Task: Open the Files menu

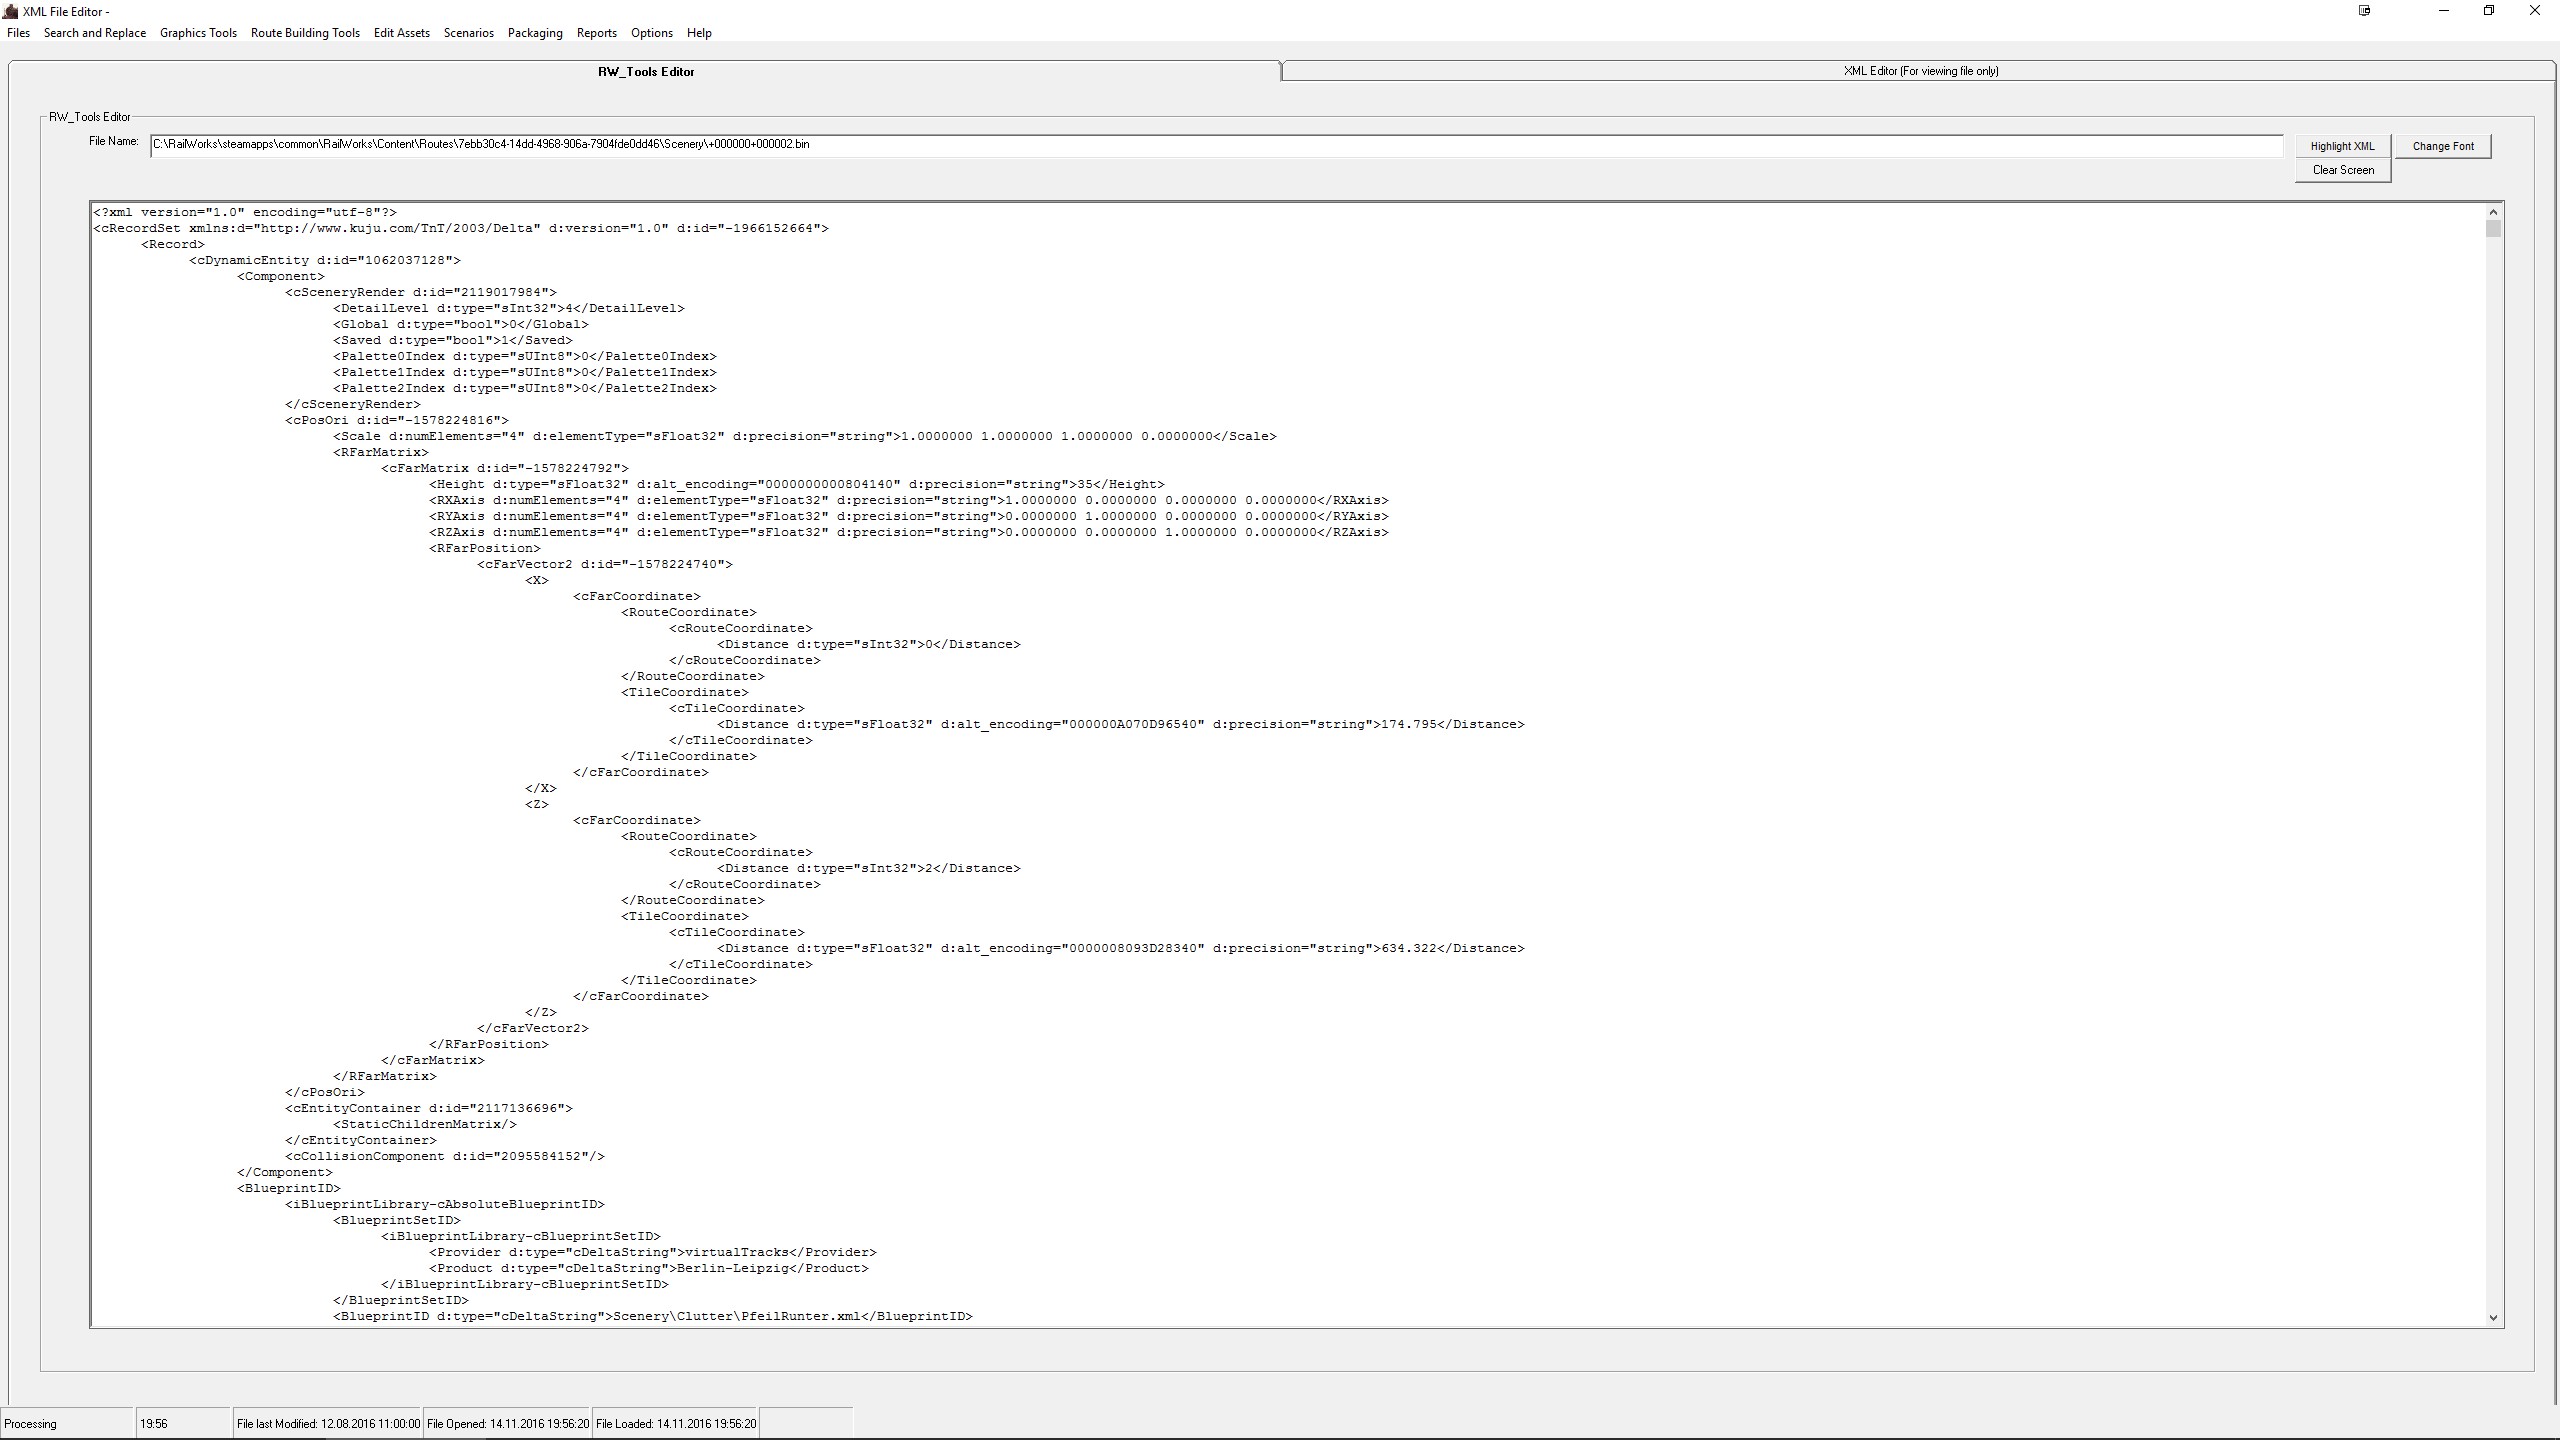Action: point(18,33)
